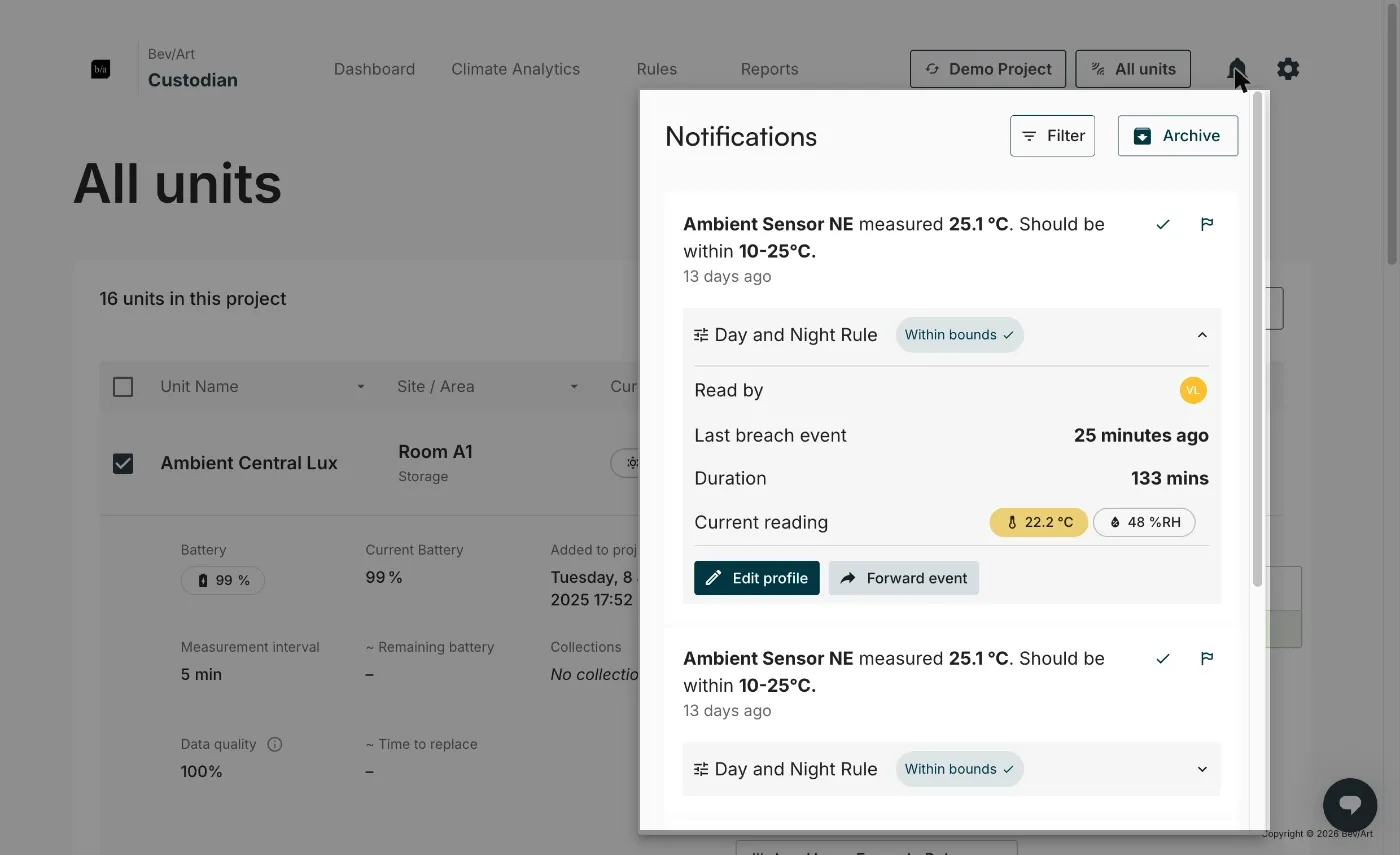
Task: Flag the first Ambient Sensor NE notification
Action: pyautogui.click(x=1207, y=225)
